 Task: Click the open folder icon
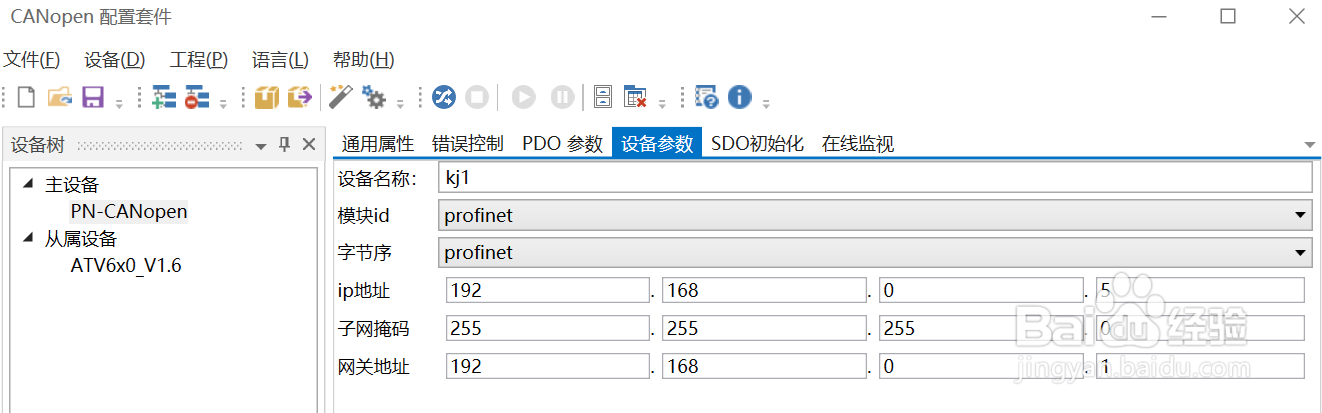60,97
